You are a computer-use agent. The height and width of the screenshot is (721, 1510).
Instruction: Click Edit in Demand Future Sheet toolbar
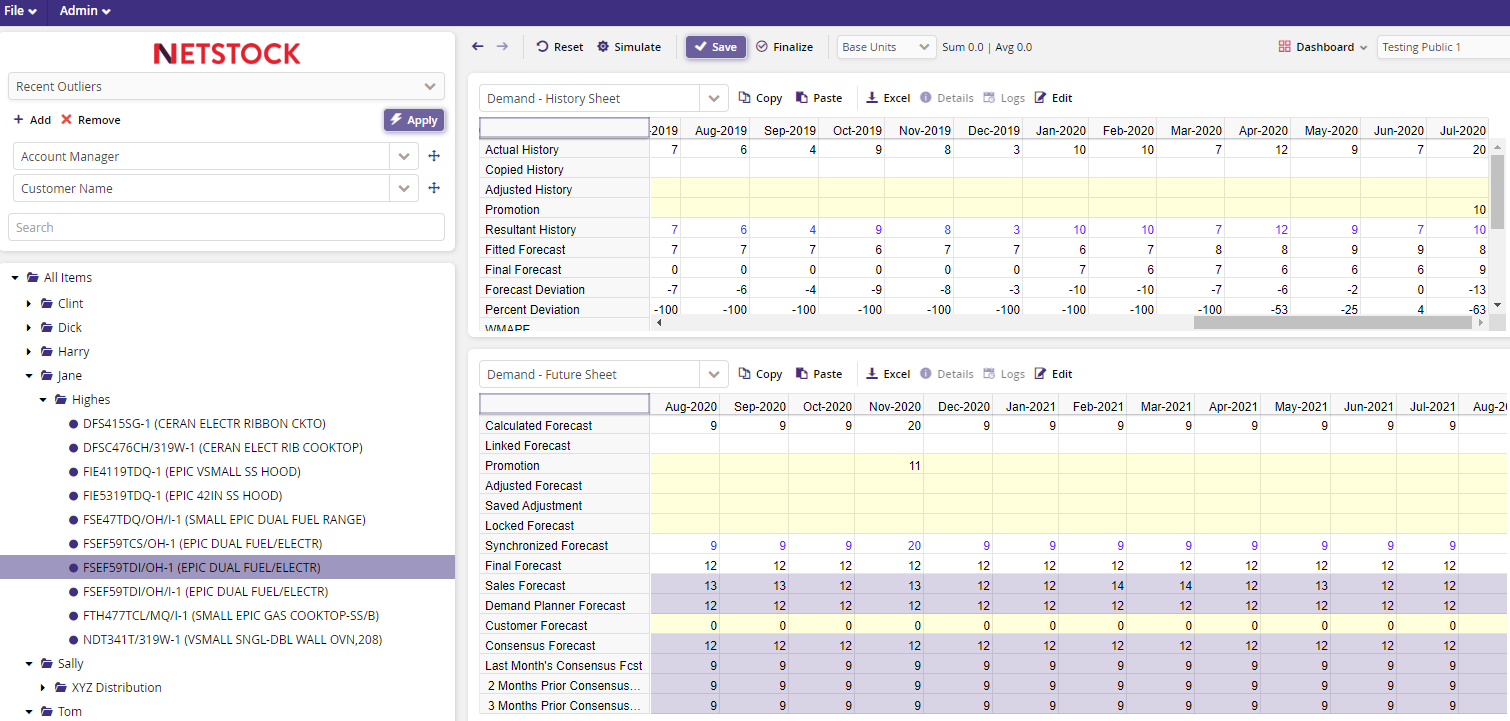tap(1053, 374)
